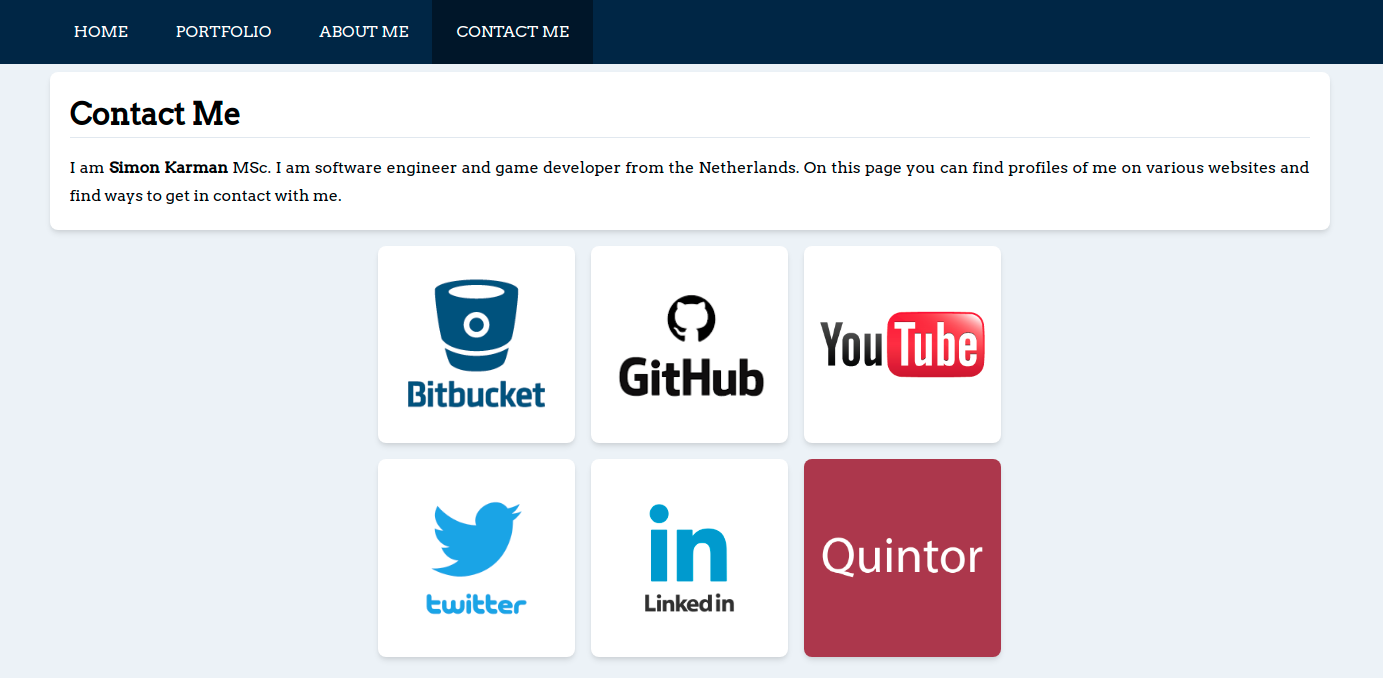This screenshot has height=678, width=1383.
Task: Click the Twitter bird icon
Action: 476,539
